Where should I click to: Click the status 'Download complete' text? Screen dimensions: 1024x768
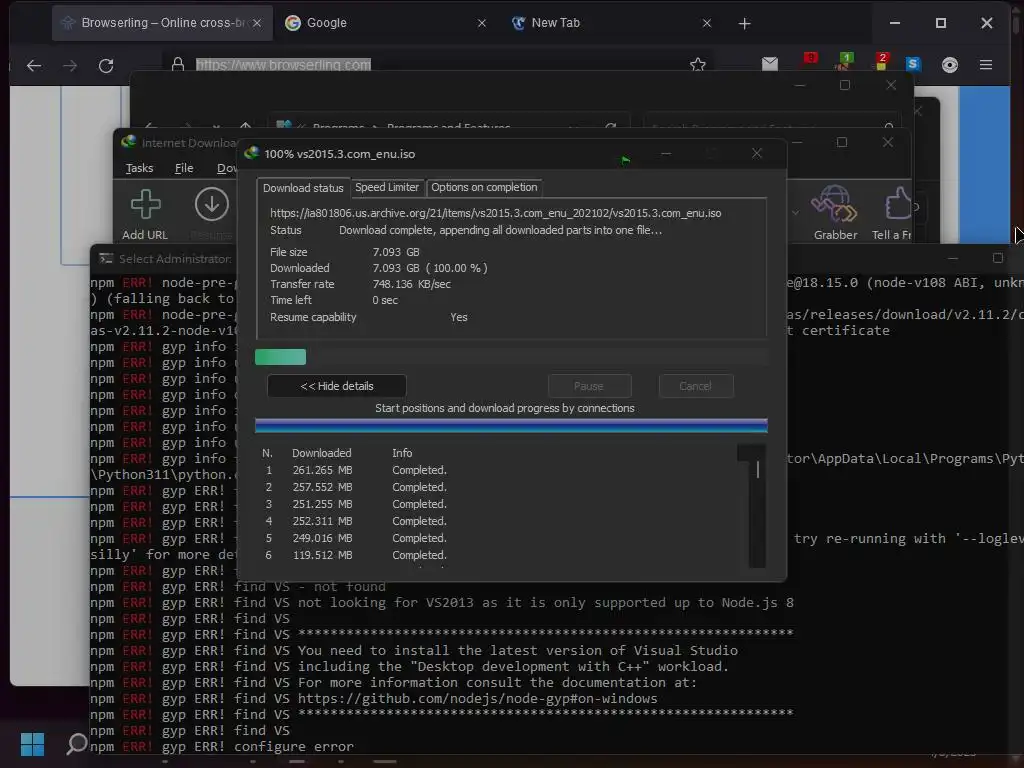(500, 230)
